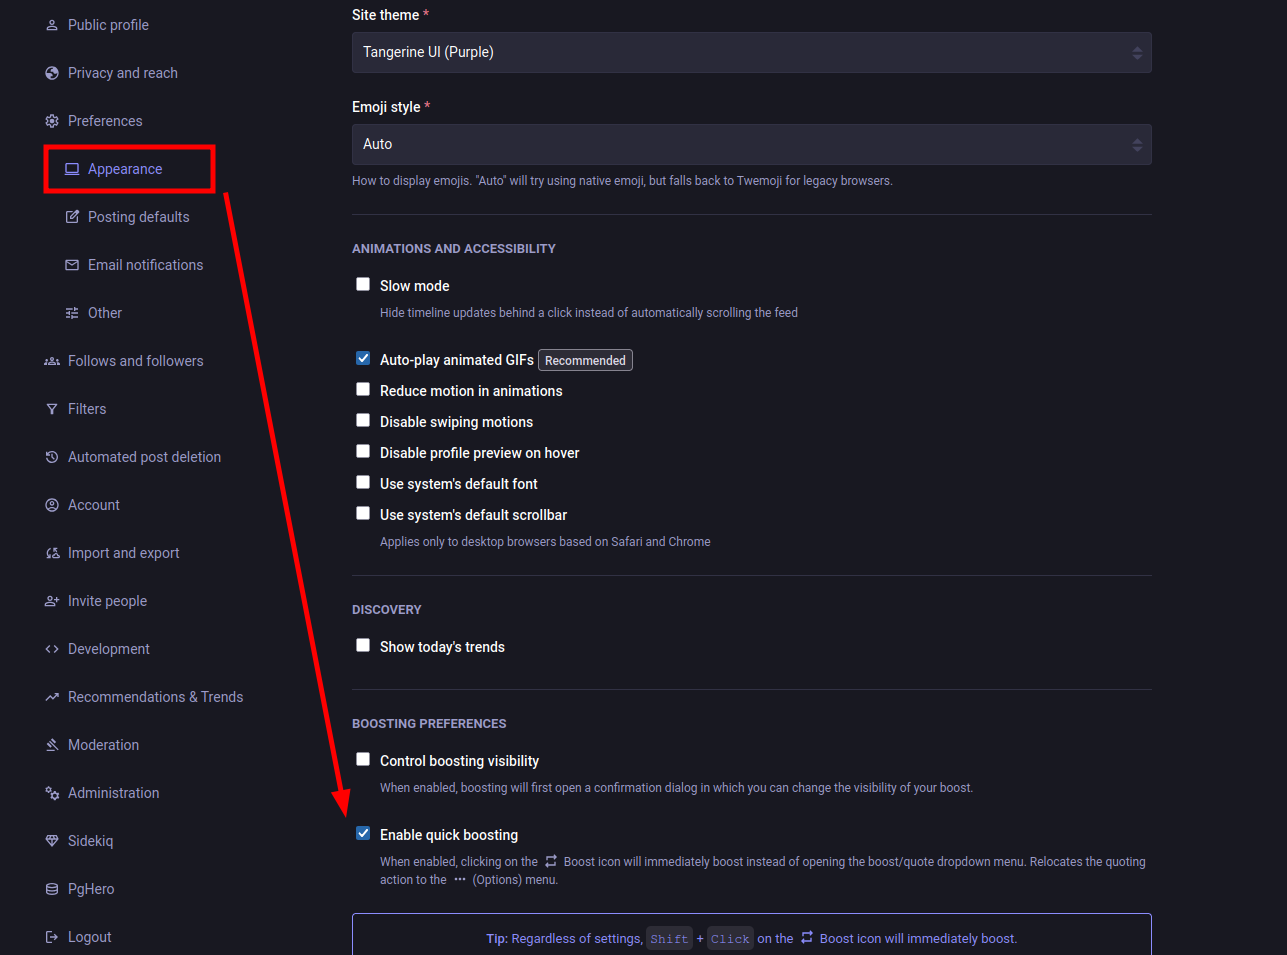Screen dimensions: 1287x955
Task: Click the PgHero database icon
Action: (52, 889)
